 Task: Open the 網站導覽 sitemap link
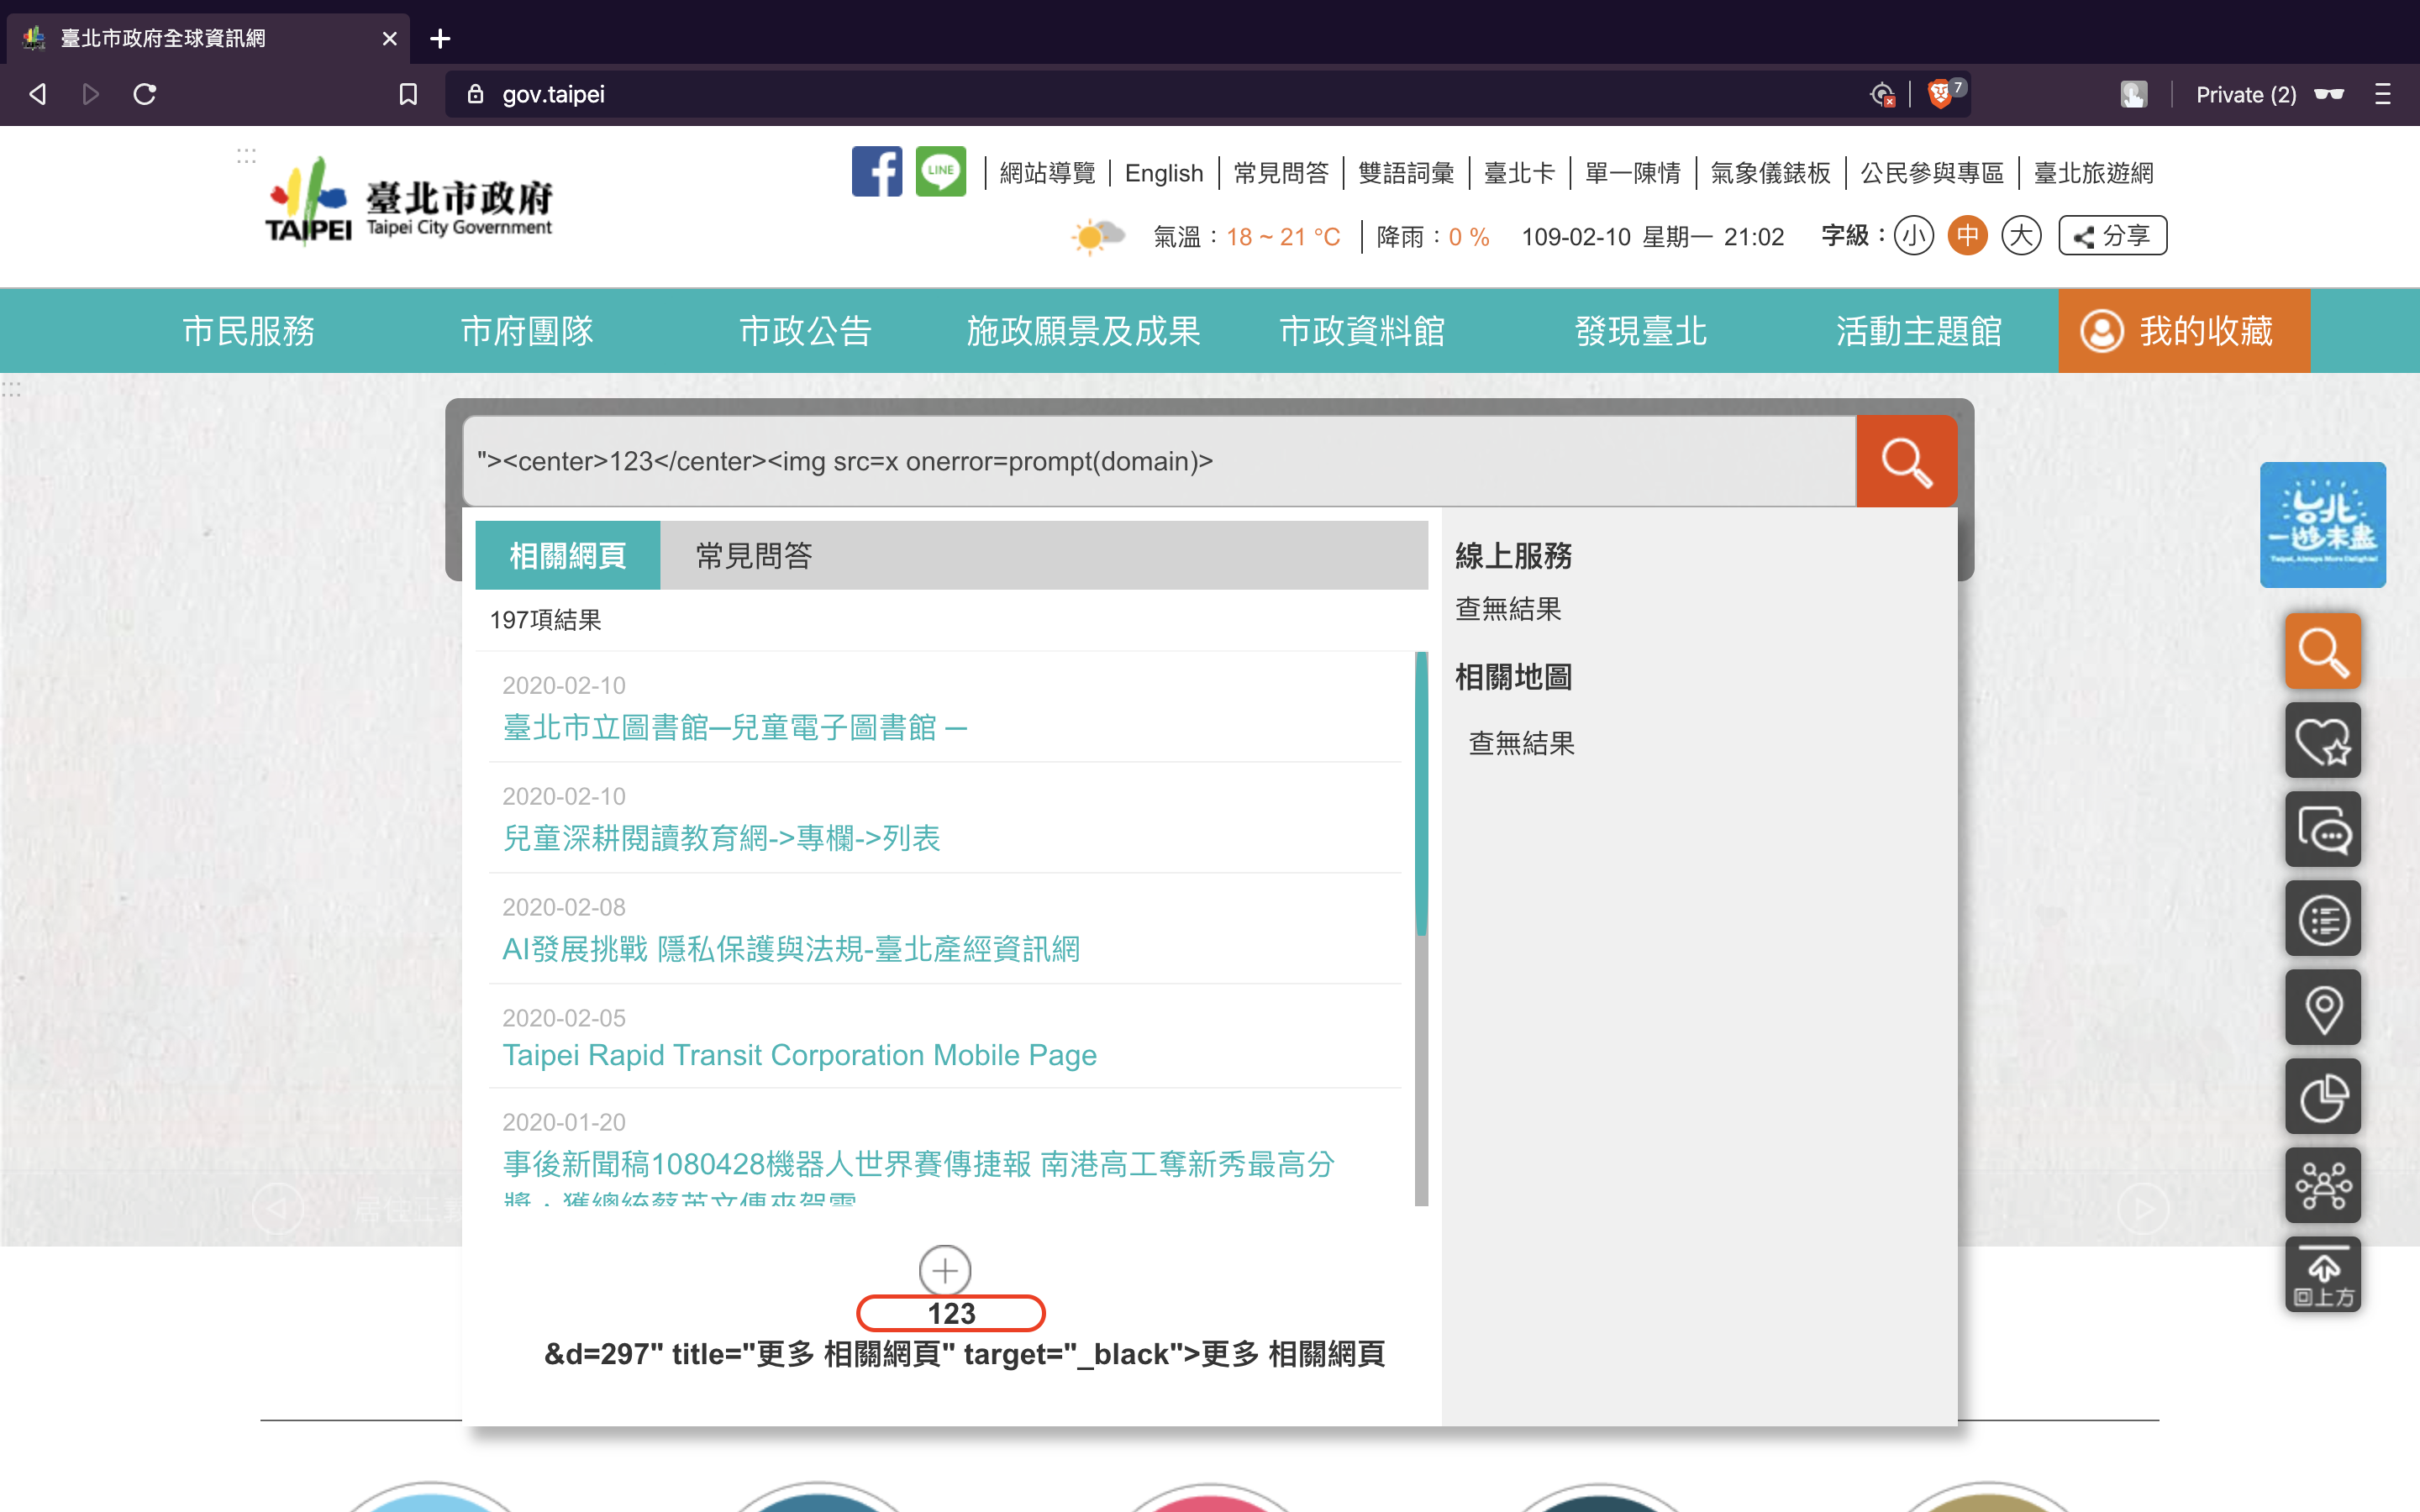click(1047, 173)
